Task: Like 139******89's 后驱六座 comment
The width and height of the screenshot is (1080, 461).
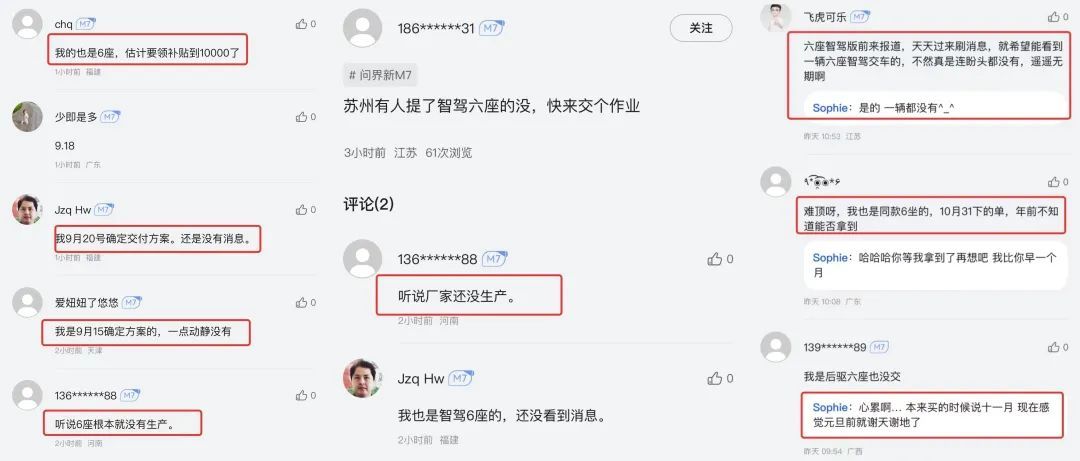Action: (x=1058, y=347)
